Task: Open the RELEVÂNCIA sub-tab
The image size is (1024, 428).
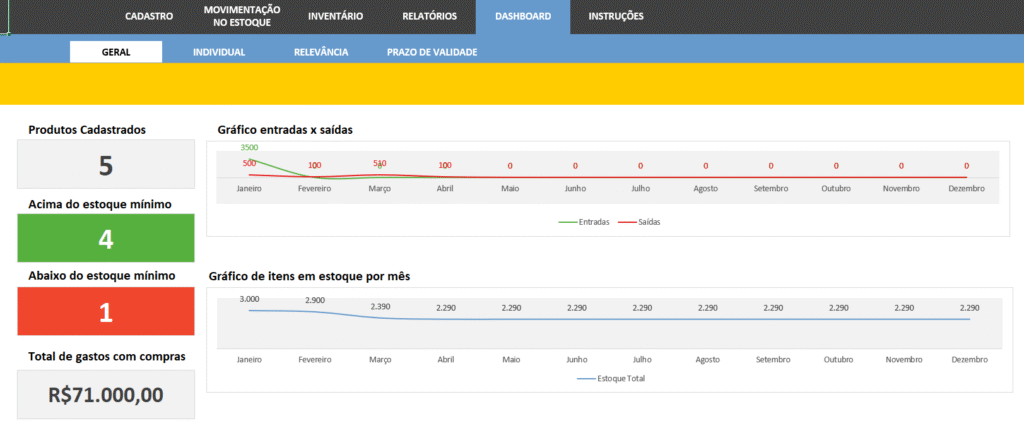Action: click(321, 52)
